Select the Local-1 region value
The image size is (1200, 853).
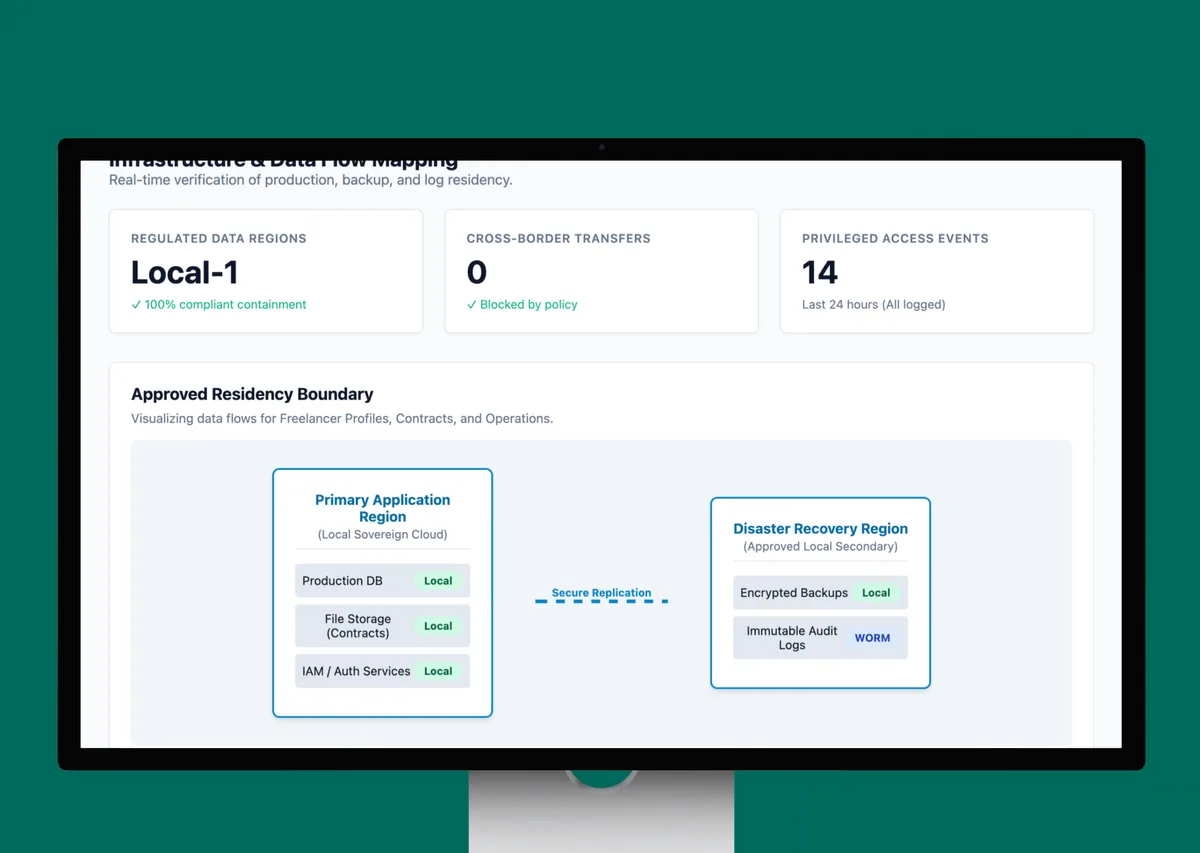(x=185, y=272)
